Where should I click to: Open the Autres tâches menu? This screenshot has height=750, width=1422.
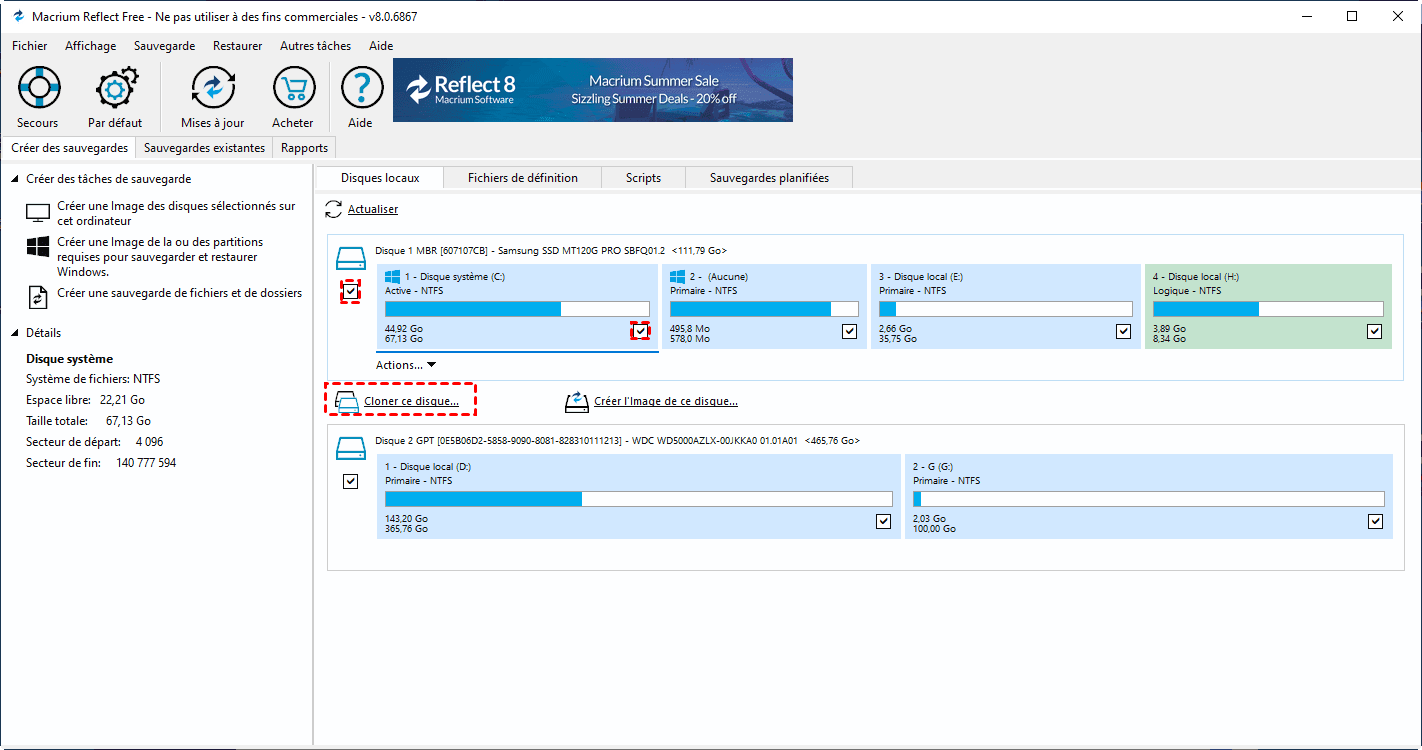(315, 45)
